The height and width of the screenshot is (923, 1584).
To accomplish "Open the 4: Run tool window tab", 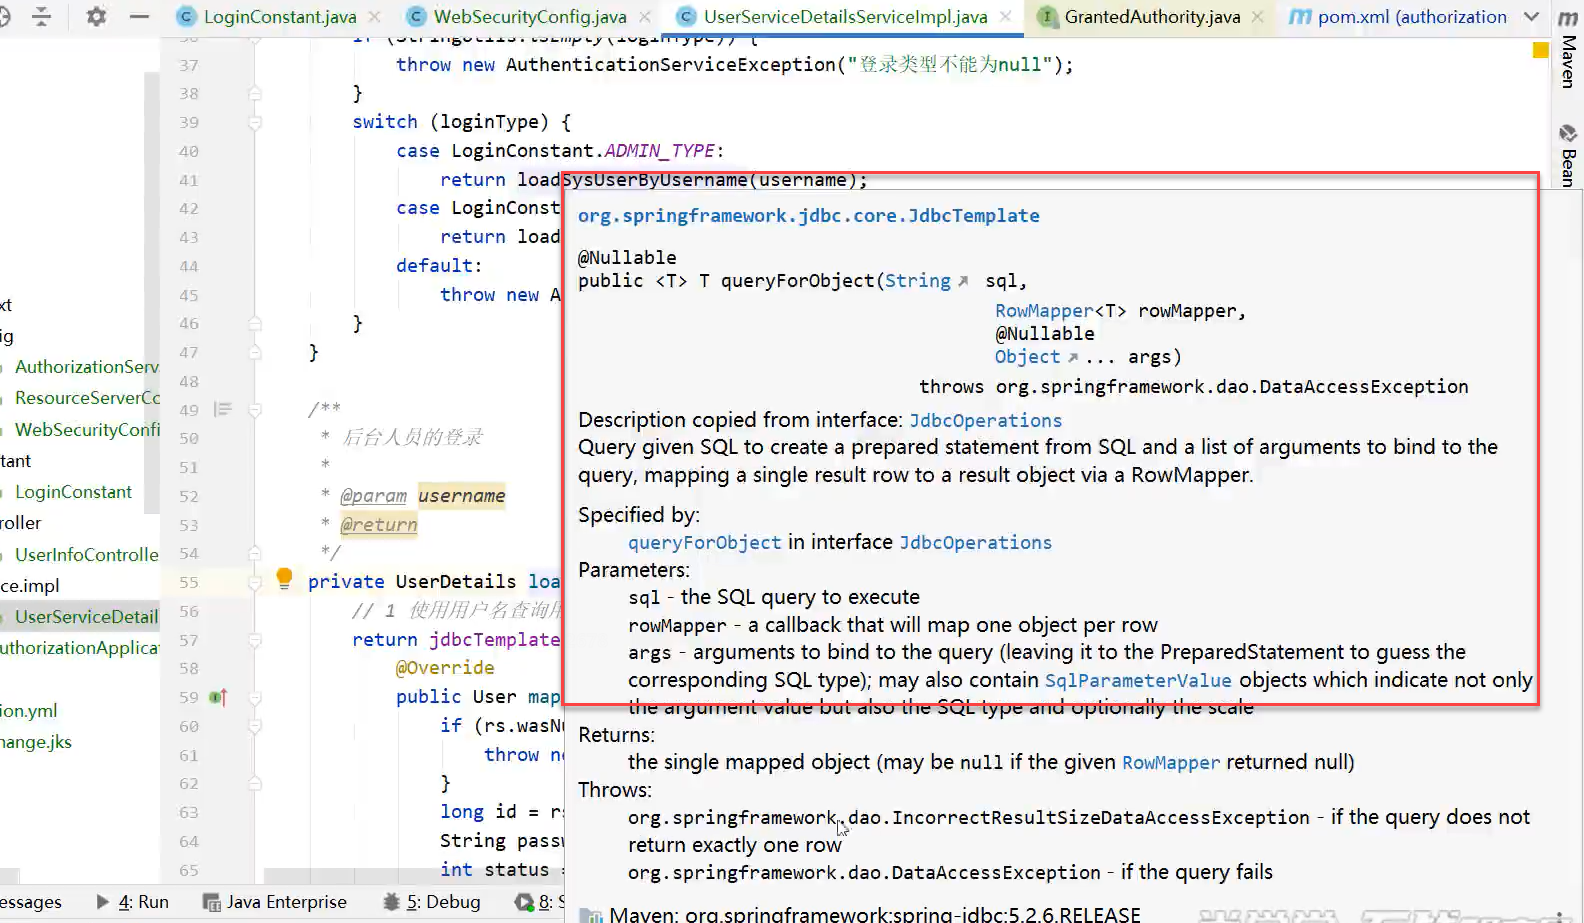I will tap(143, 902).
